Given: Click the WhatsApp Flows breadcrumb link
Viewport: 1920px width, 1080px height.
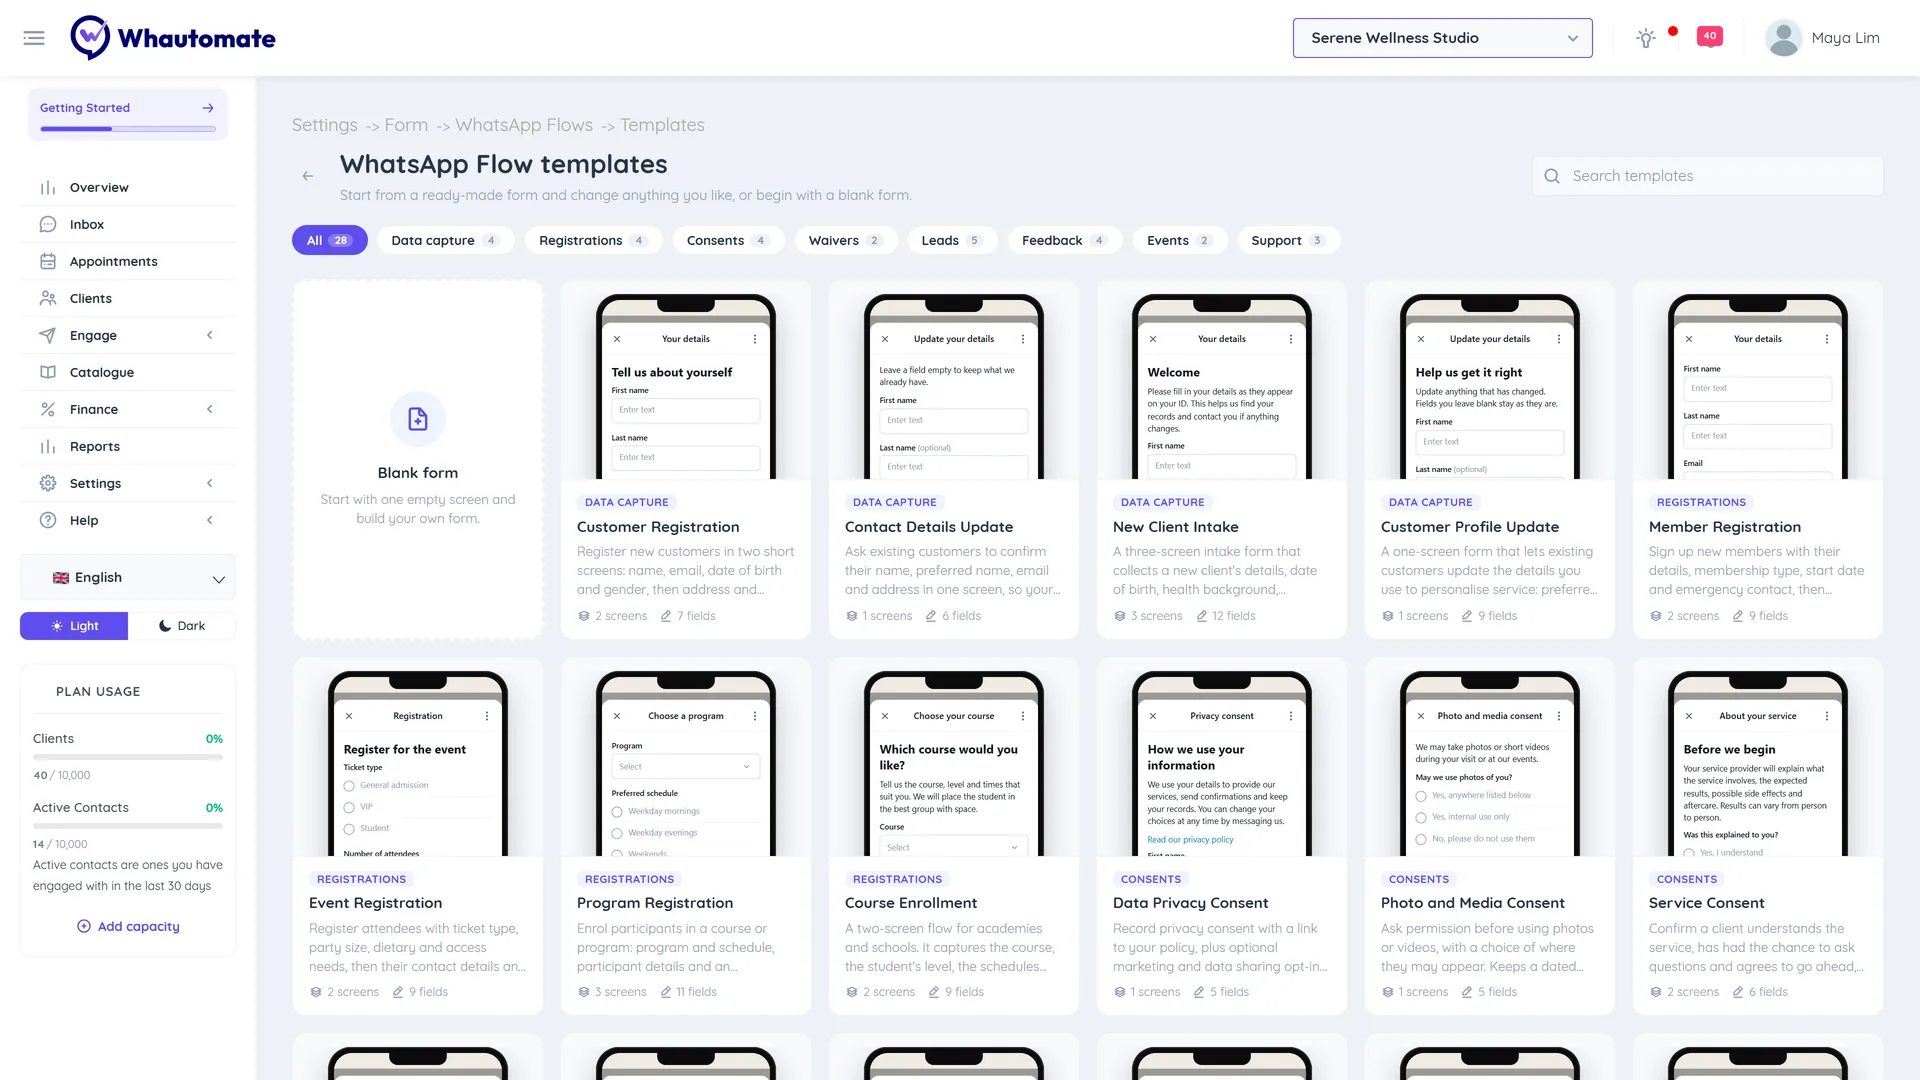Looking at the screenshot, I should 524,125.
